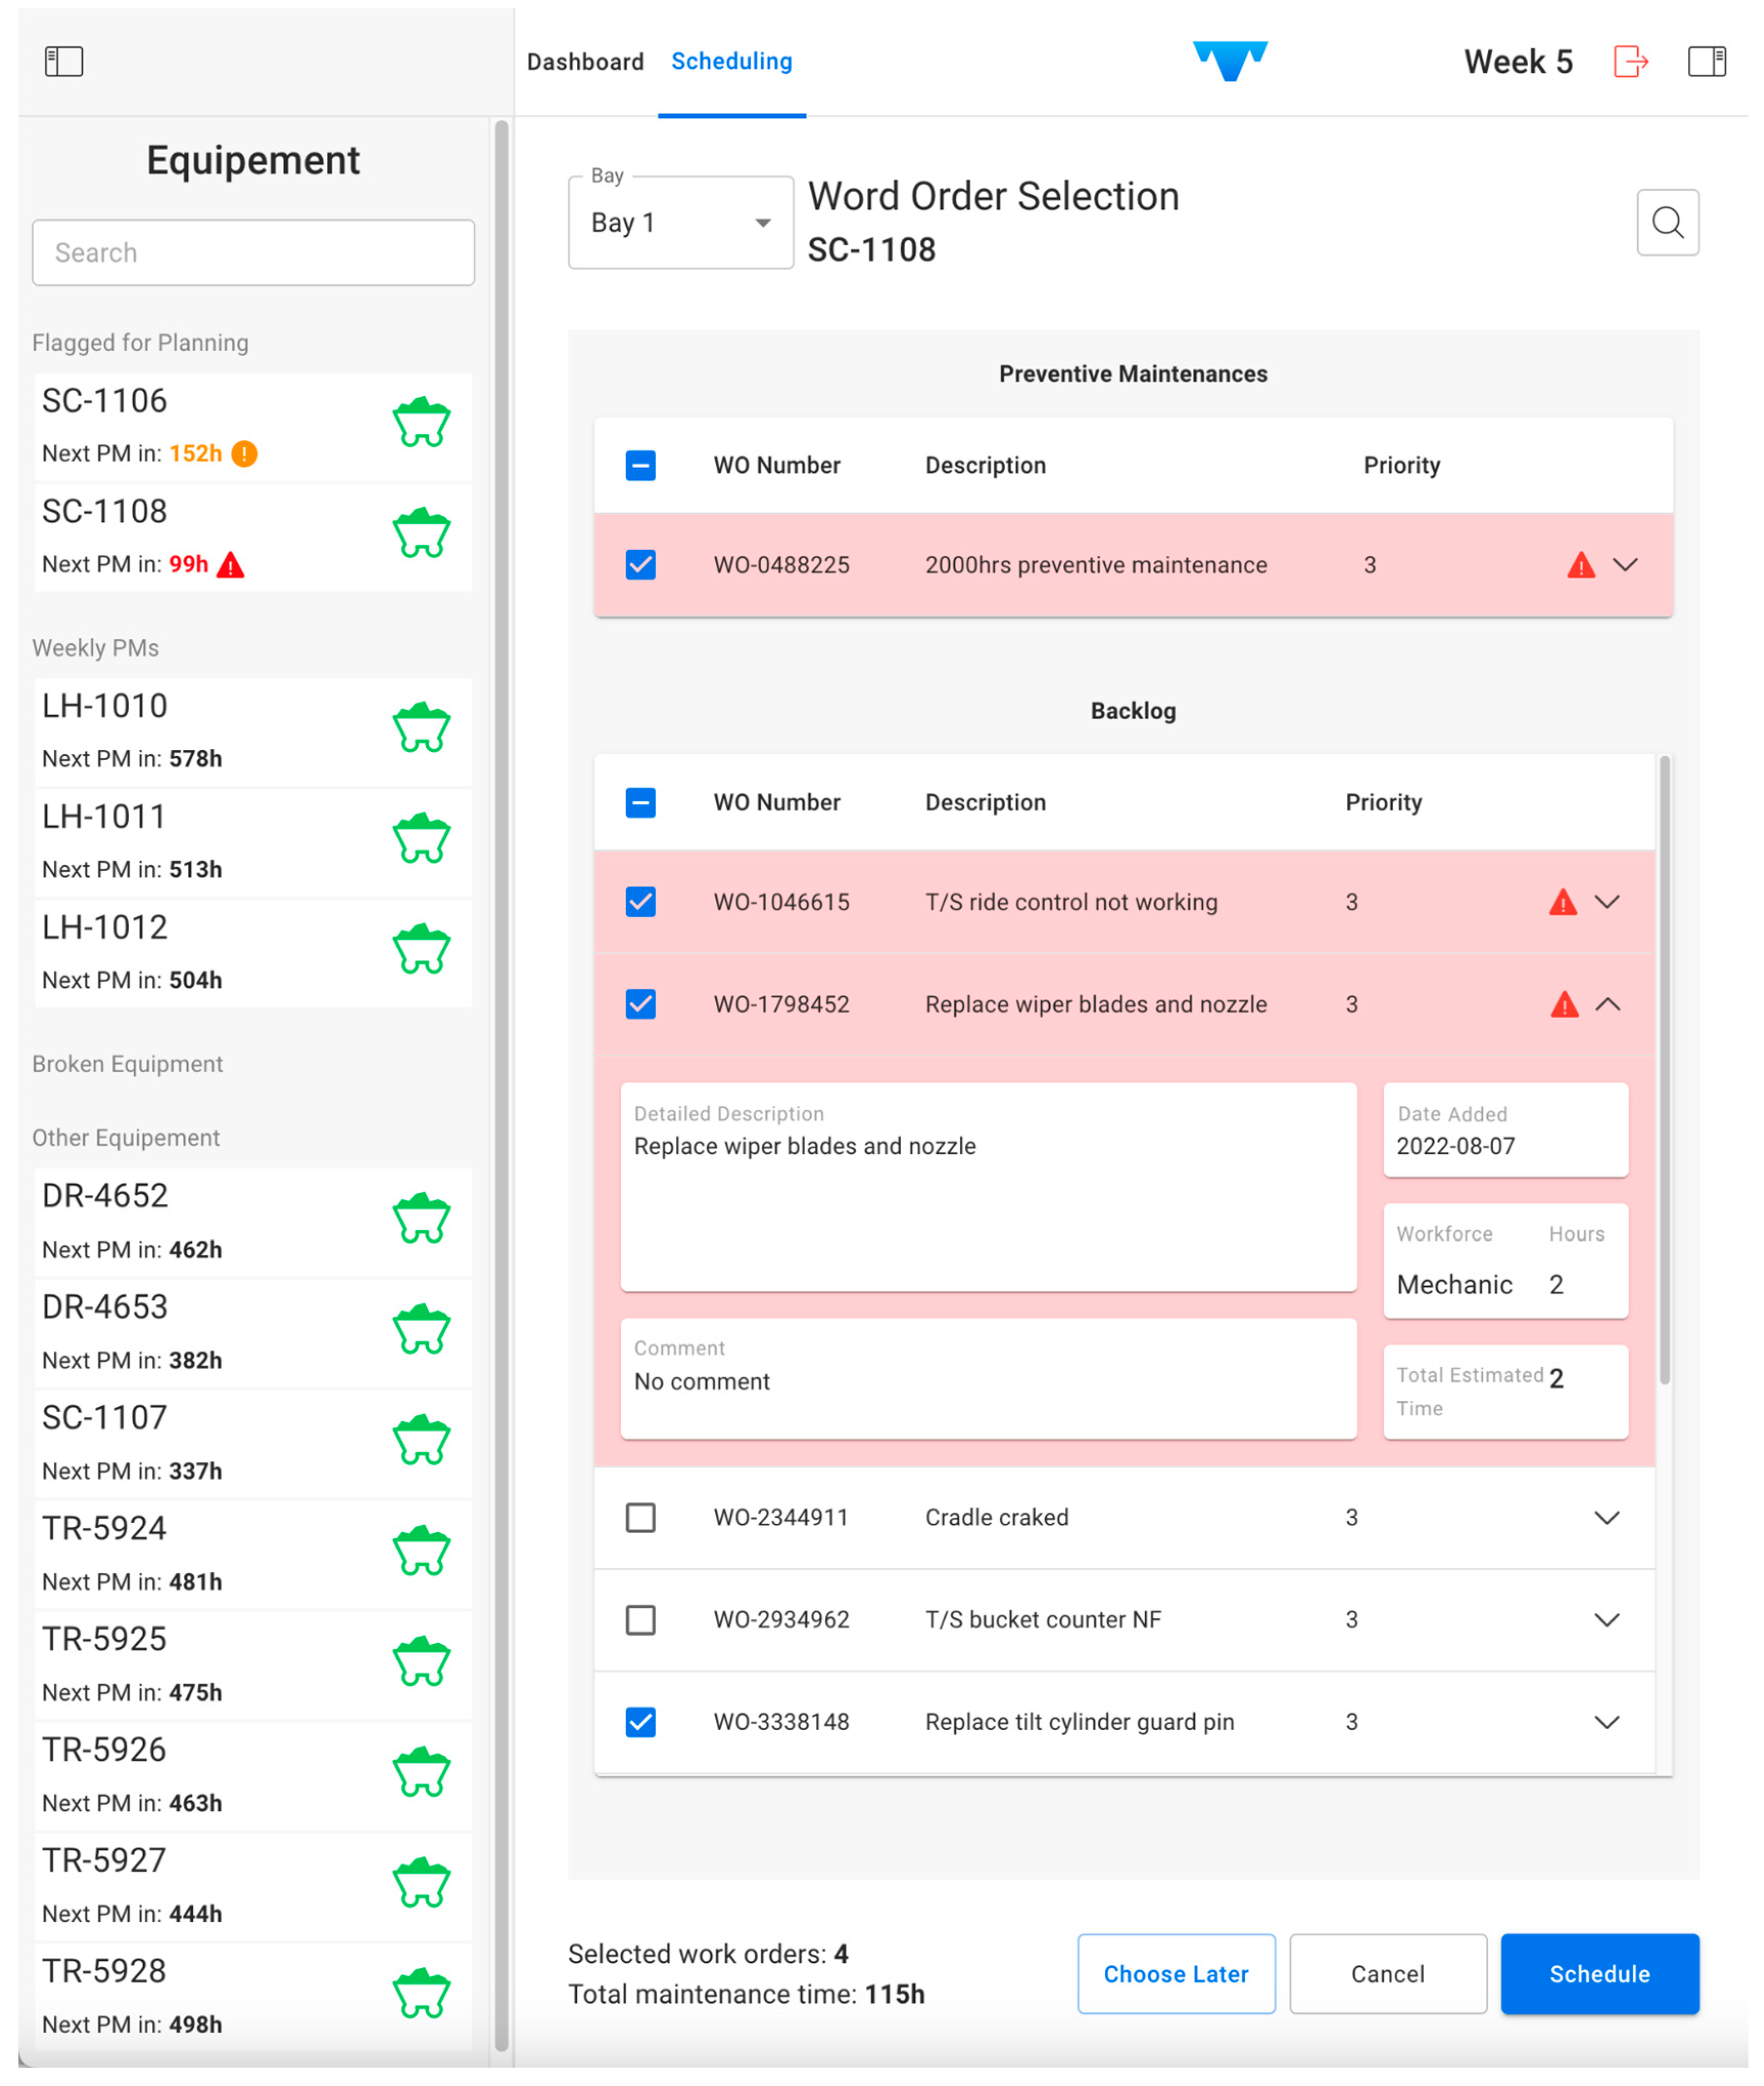Uncheck the WO-3338148 checkbox
This screenshot has width=1764, height=2086.
coord(640,1722)
